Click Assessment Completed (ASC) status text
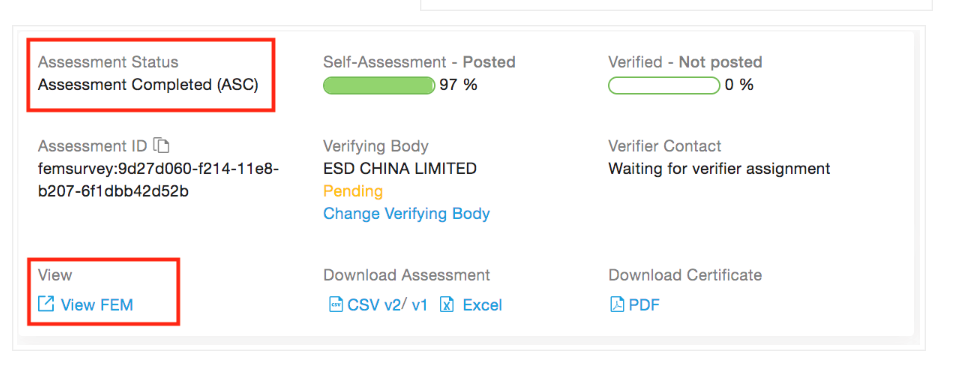Image resolution: width=956 pixels, height=375 pixels. [148, 85]
